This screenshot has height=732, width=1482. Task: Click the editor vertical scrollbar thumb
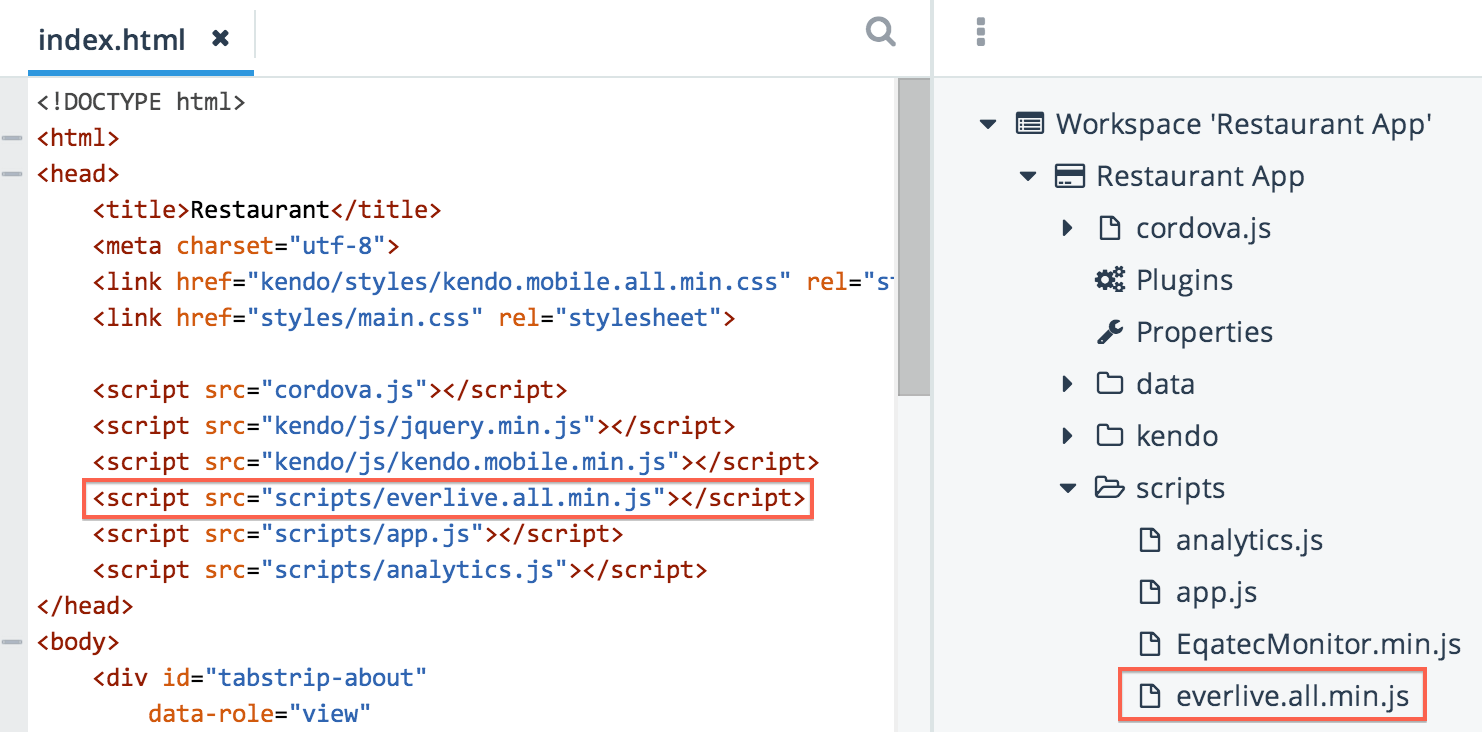(913, 238)
